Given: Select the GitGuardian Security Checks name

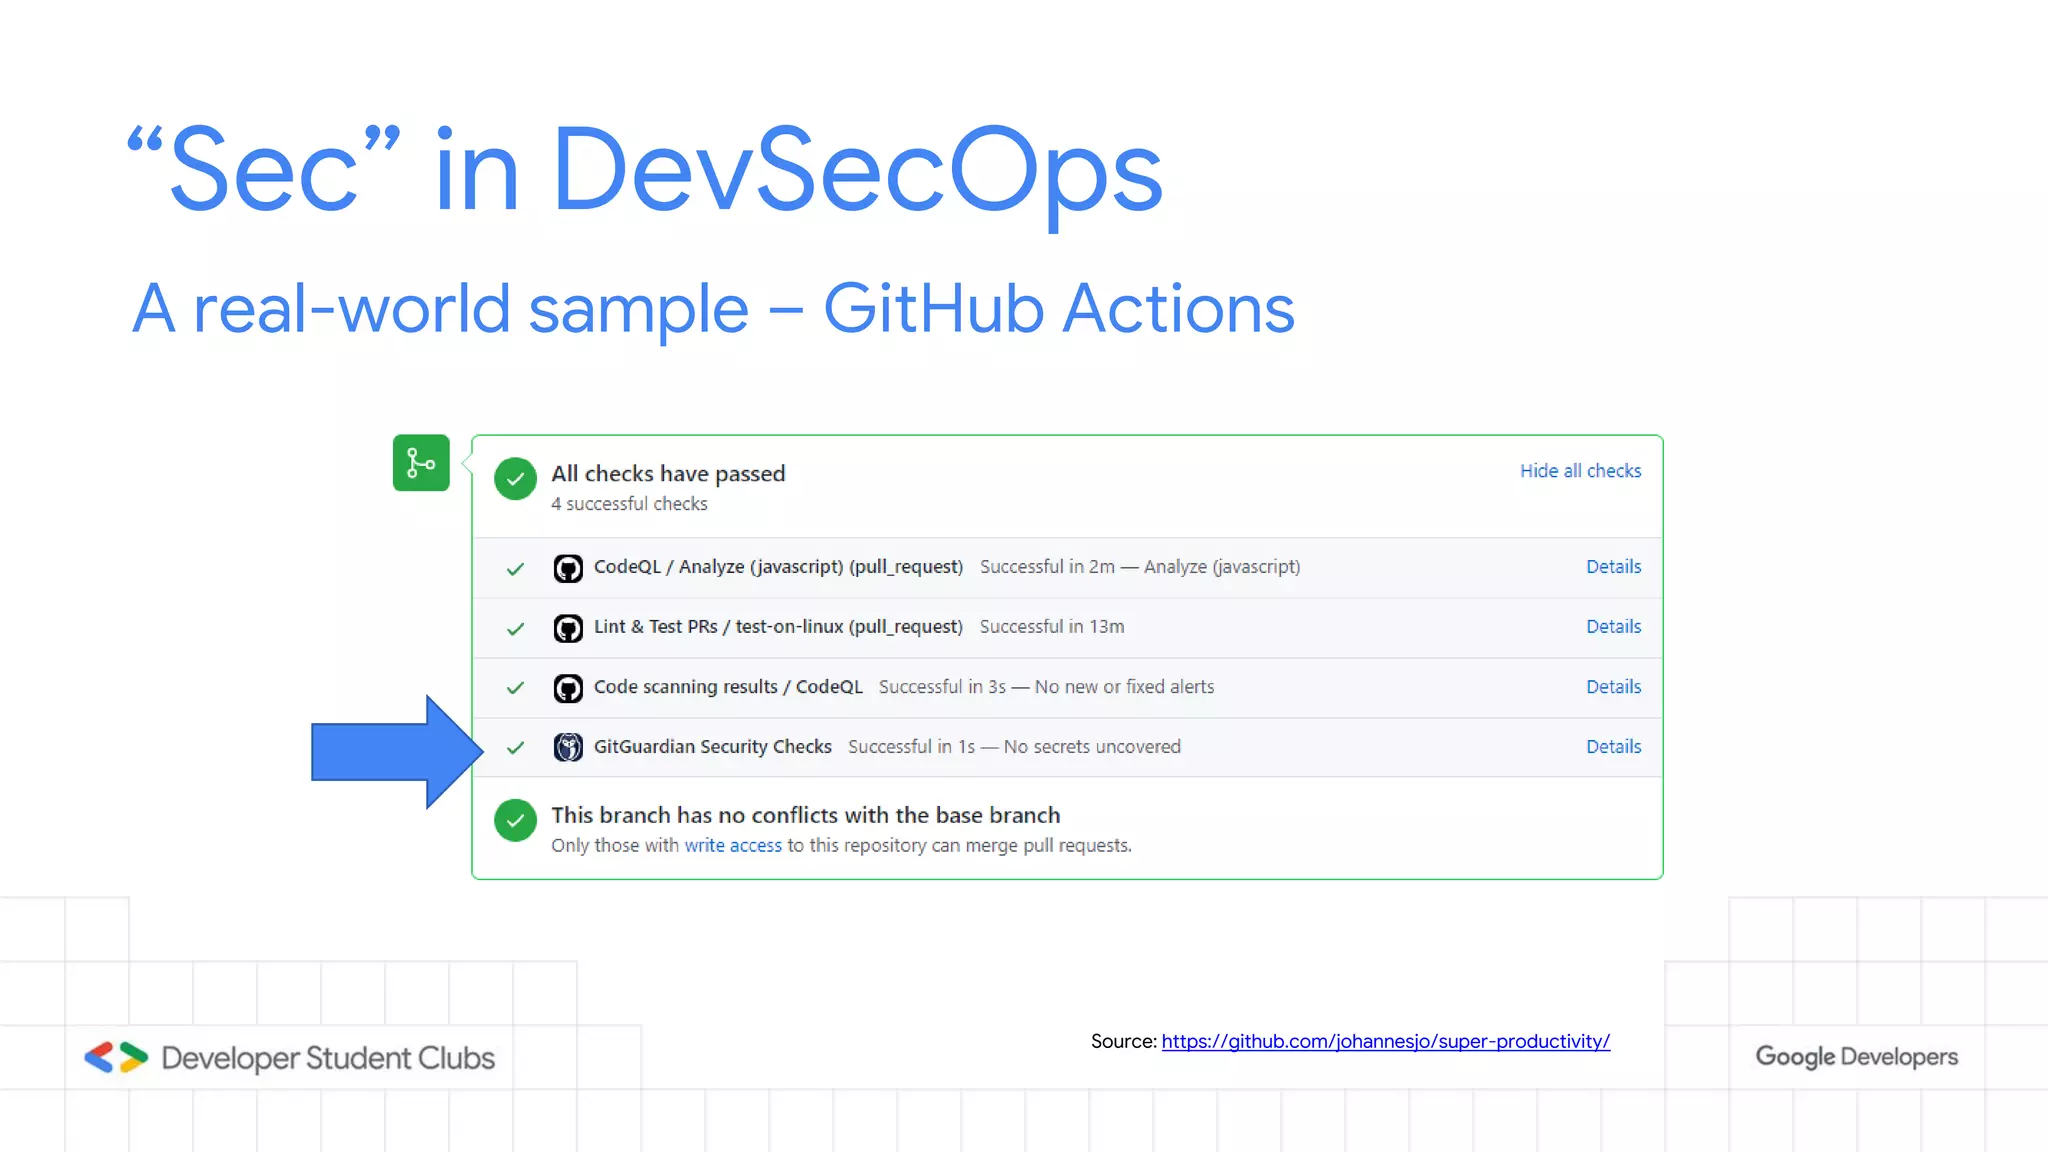Looking at the screenshot, I should click(712, 747).
